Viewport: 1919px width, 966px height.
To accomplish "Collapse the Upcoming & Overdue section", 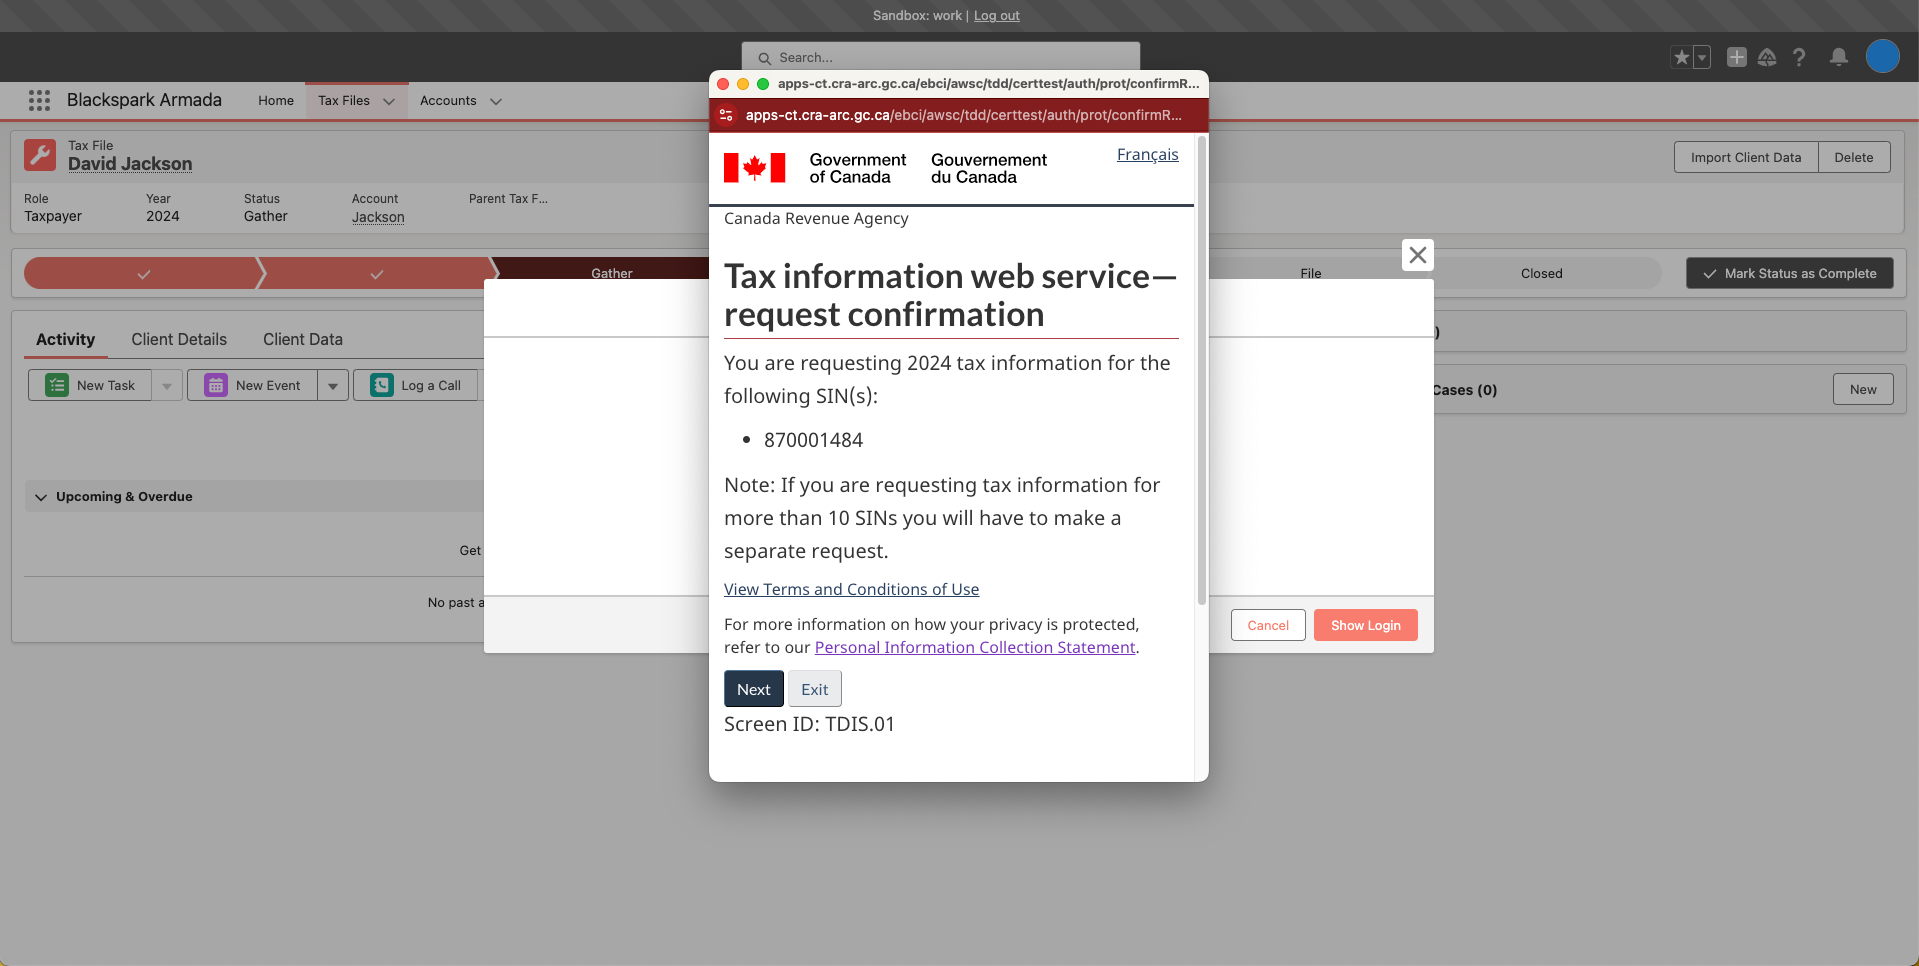I will (41, 497).
